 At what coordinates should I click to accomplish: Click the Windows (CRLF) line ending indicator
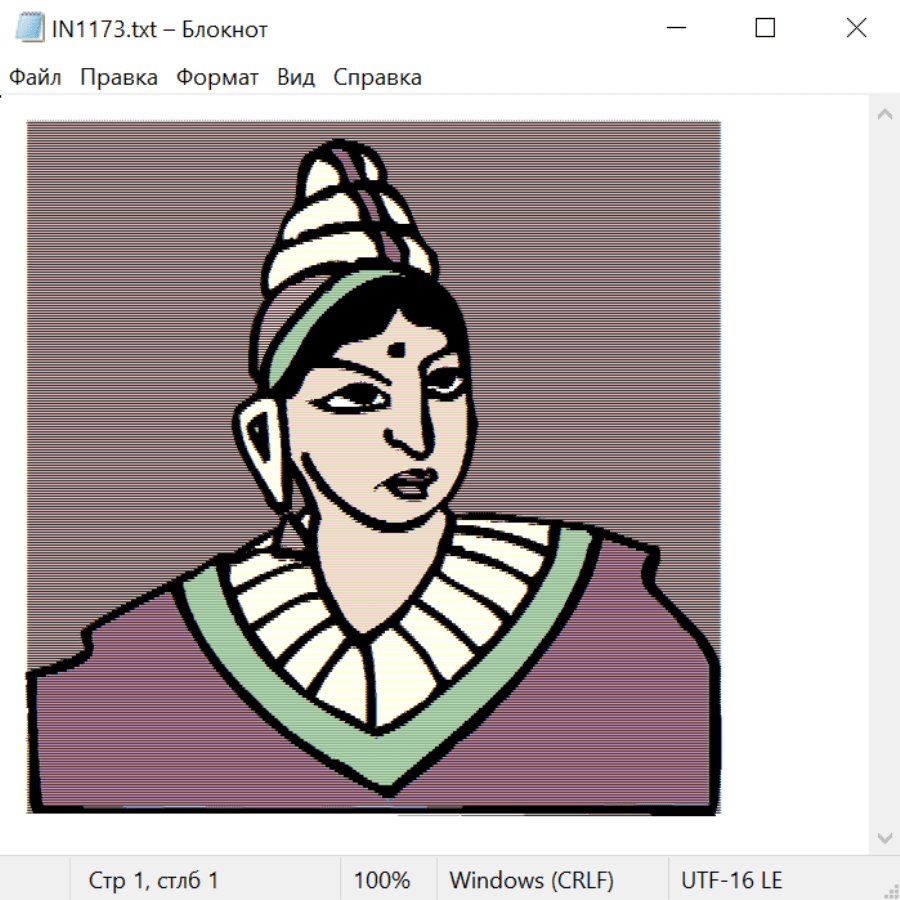[x=531, y=881]
